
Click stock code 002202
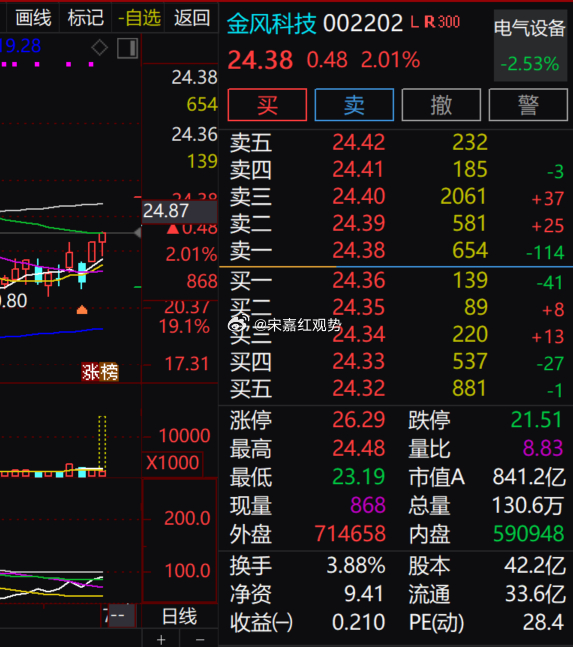click(363, 23)
